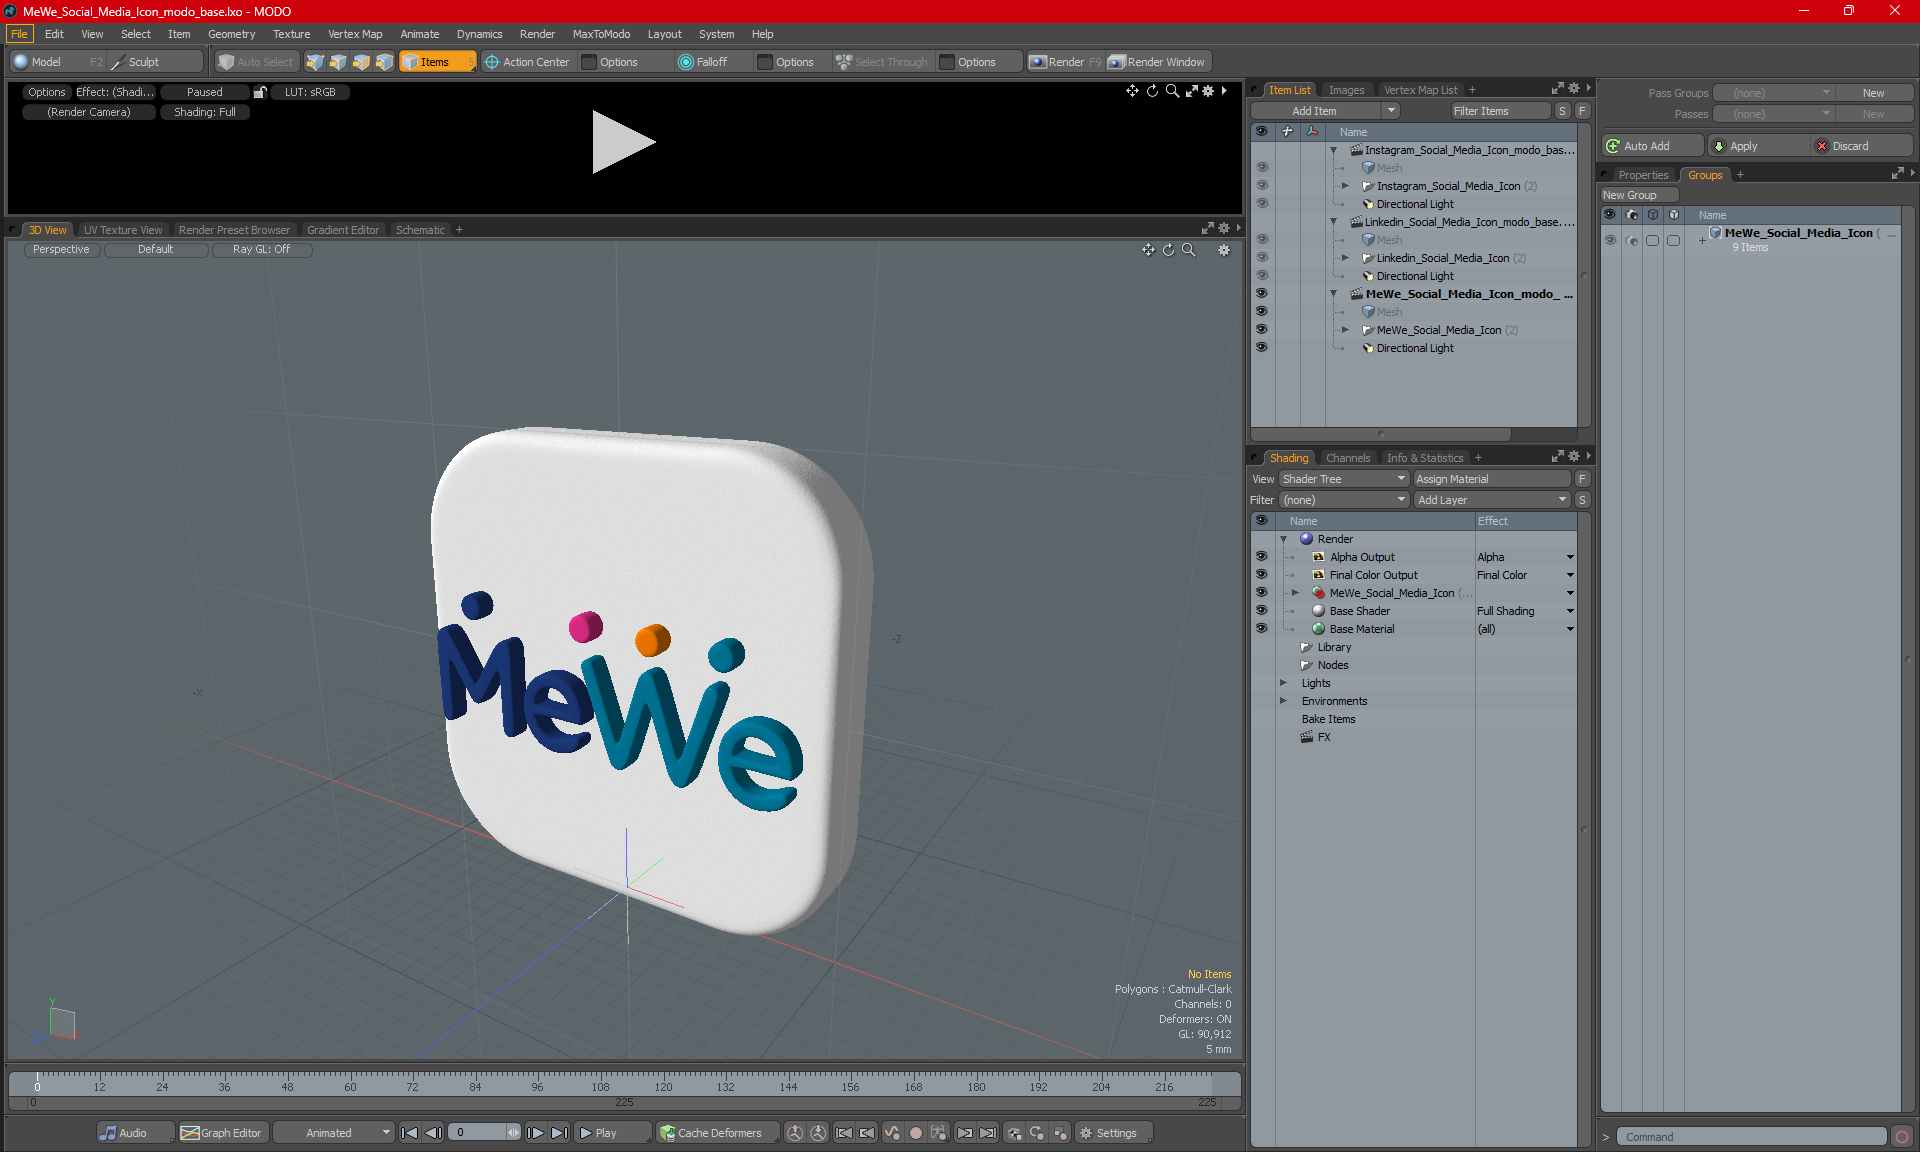Select Edges selection mode icon
1920x1152 pixels.
pos(338,62)
